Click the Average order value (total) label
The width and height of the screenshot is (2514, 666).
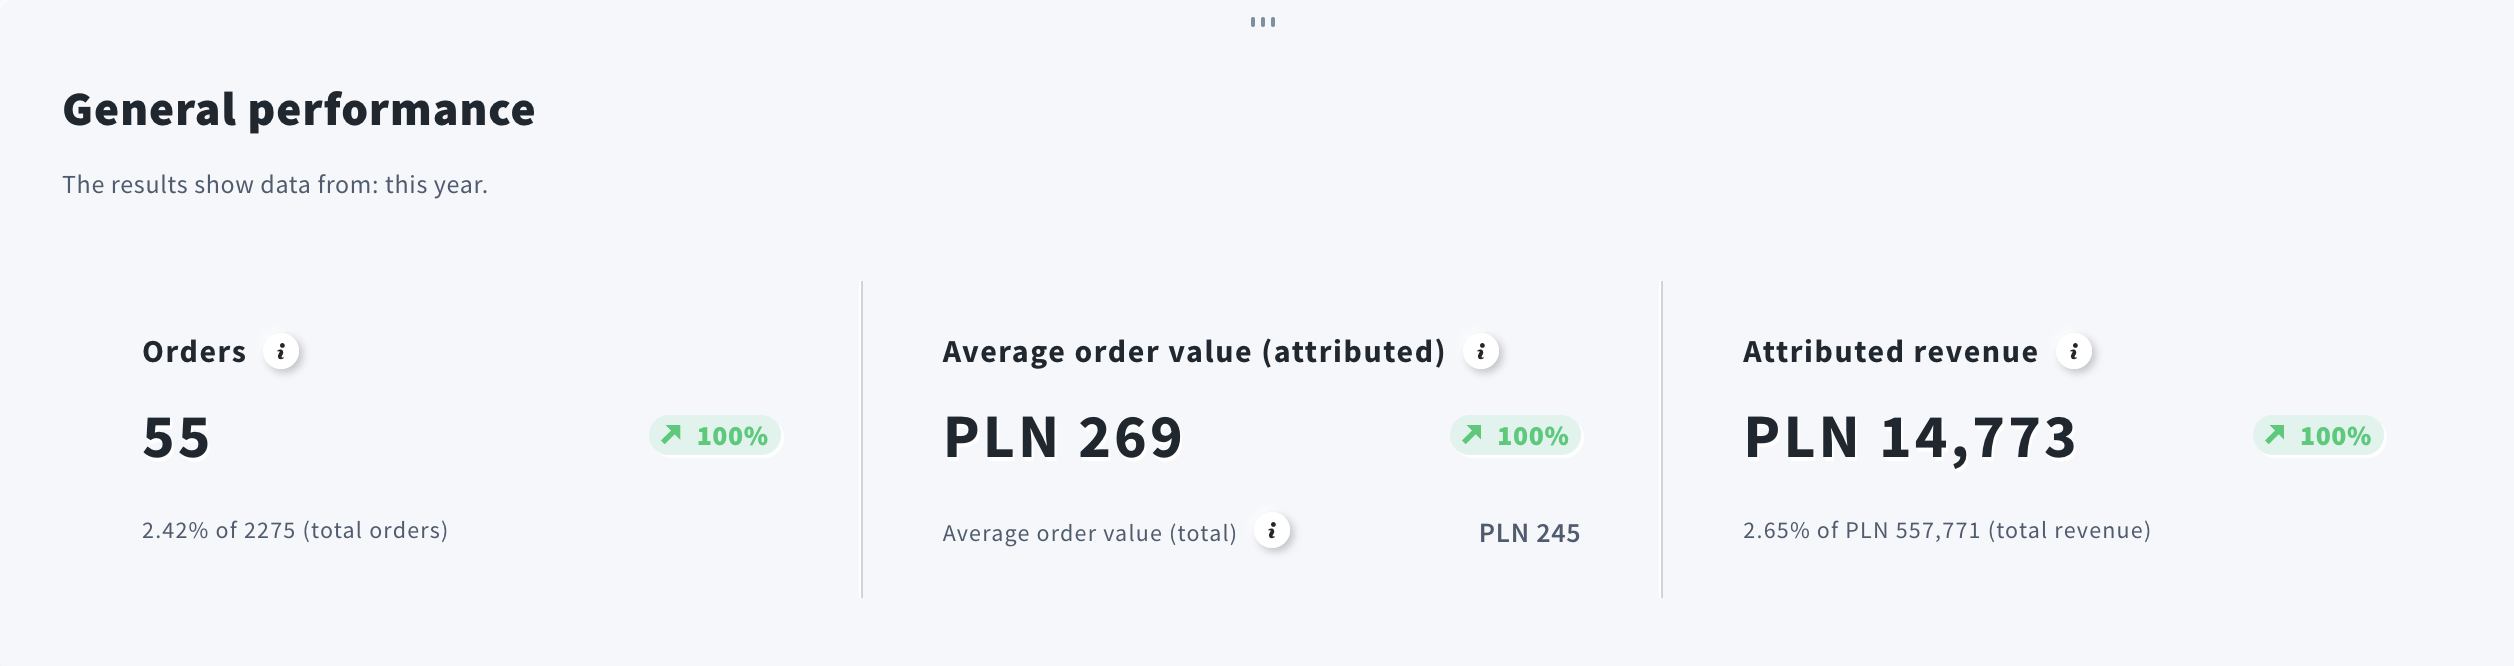click(1089, 534)
